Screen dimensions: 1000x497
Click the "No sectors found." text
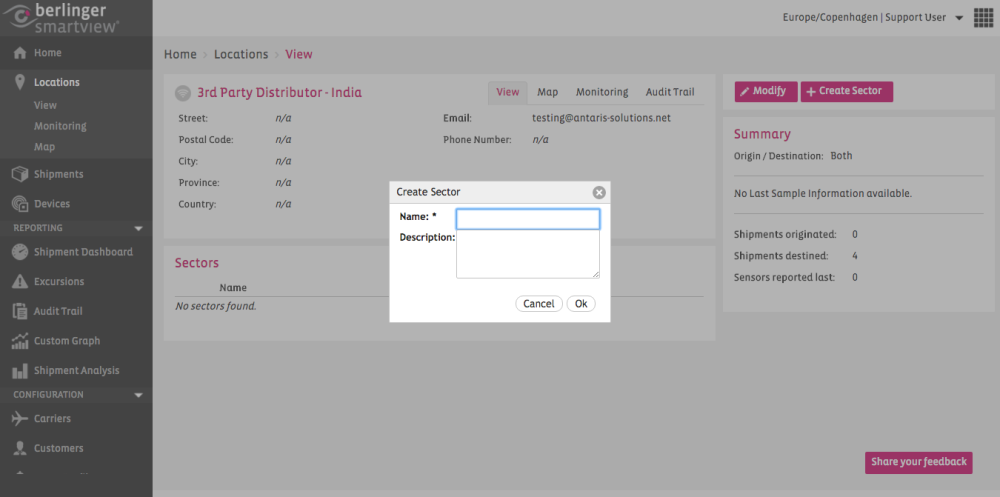tap(216, 306)
